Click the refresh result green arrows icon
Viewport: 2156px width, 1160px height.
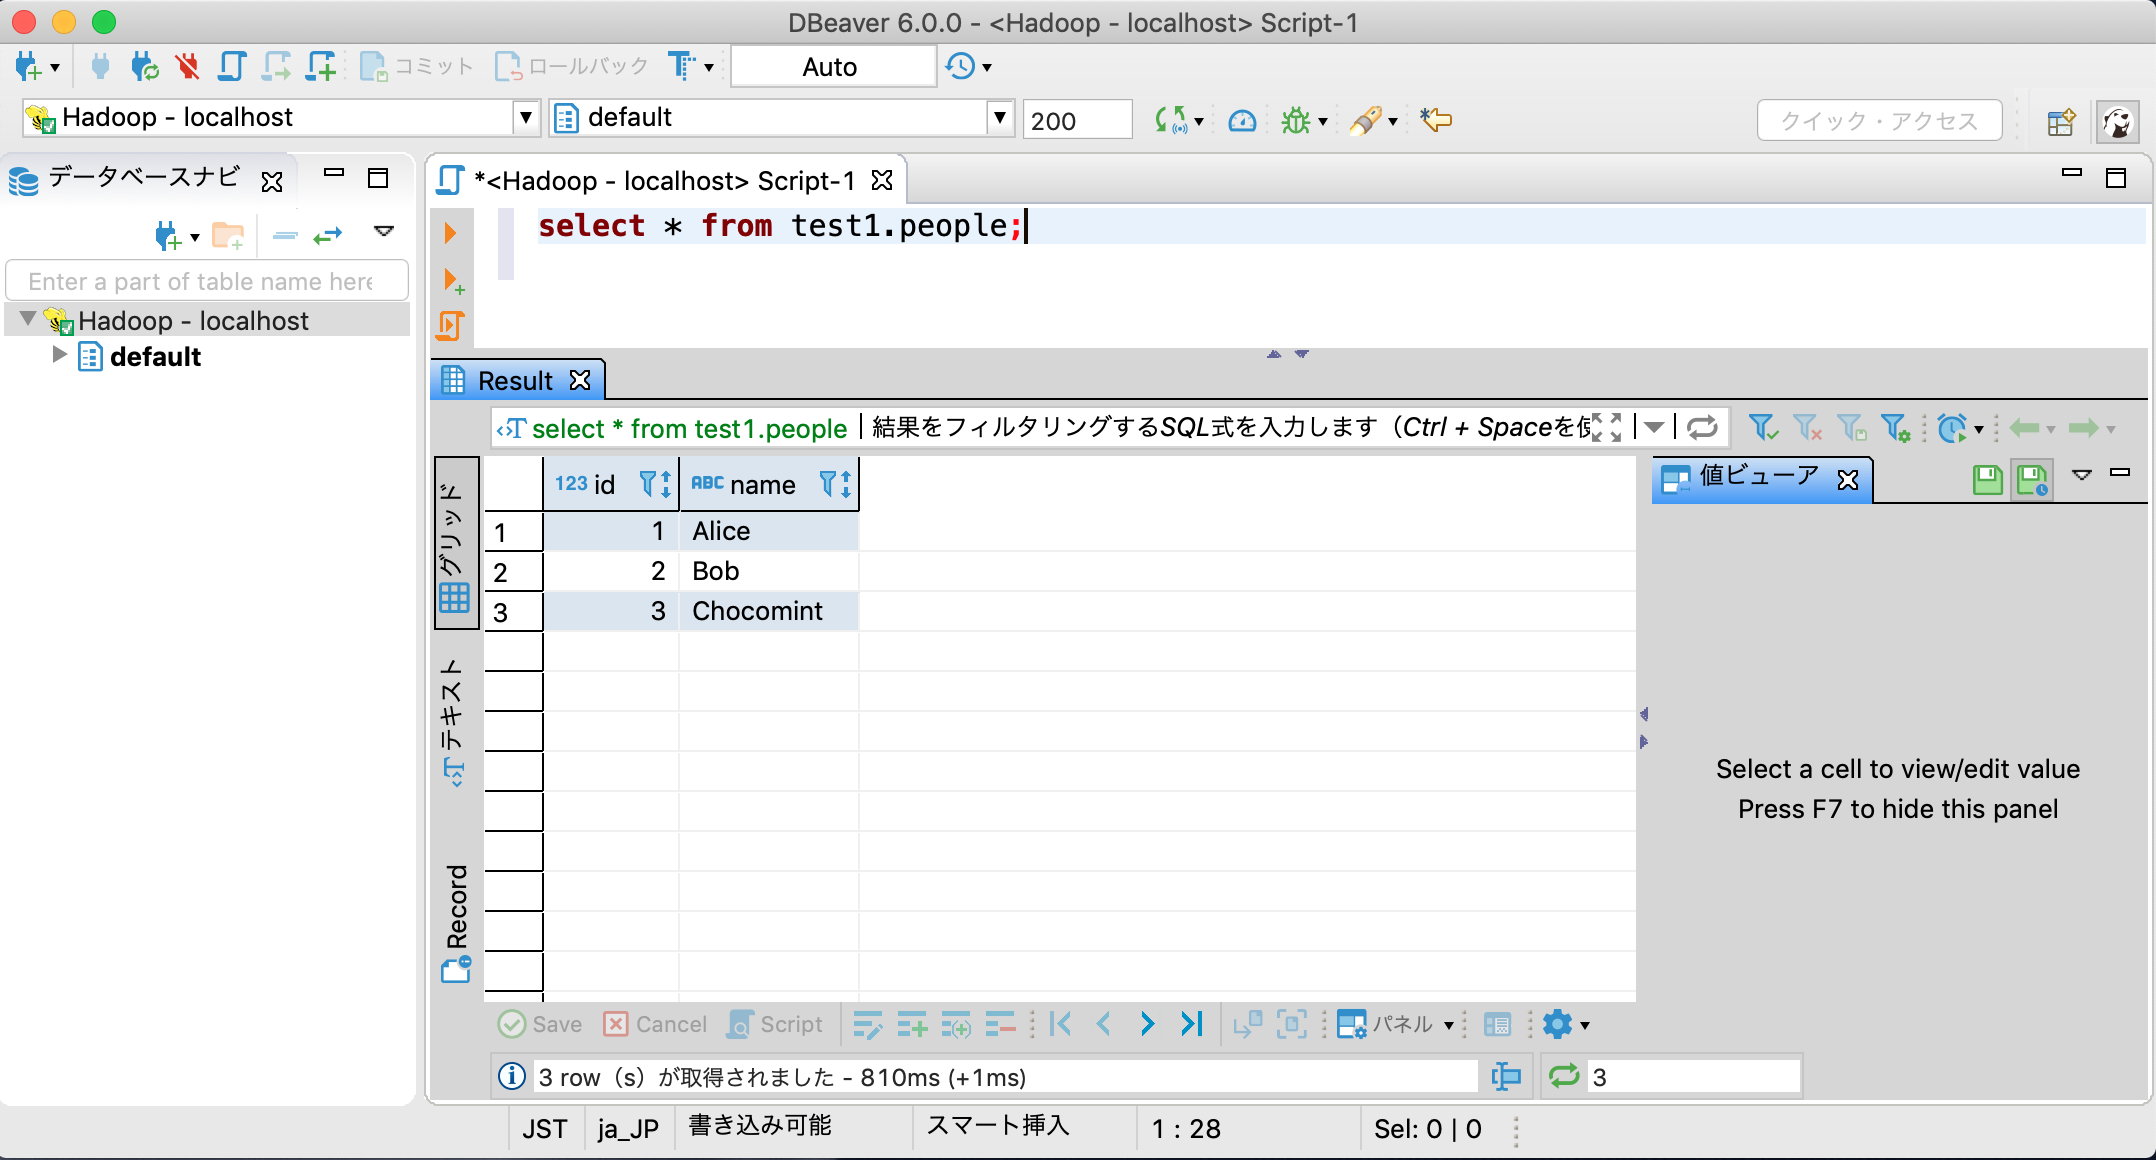click(1564, 1076)
